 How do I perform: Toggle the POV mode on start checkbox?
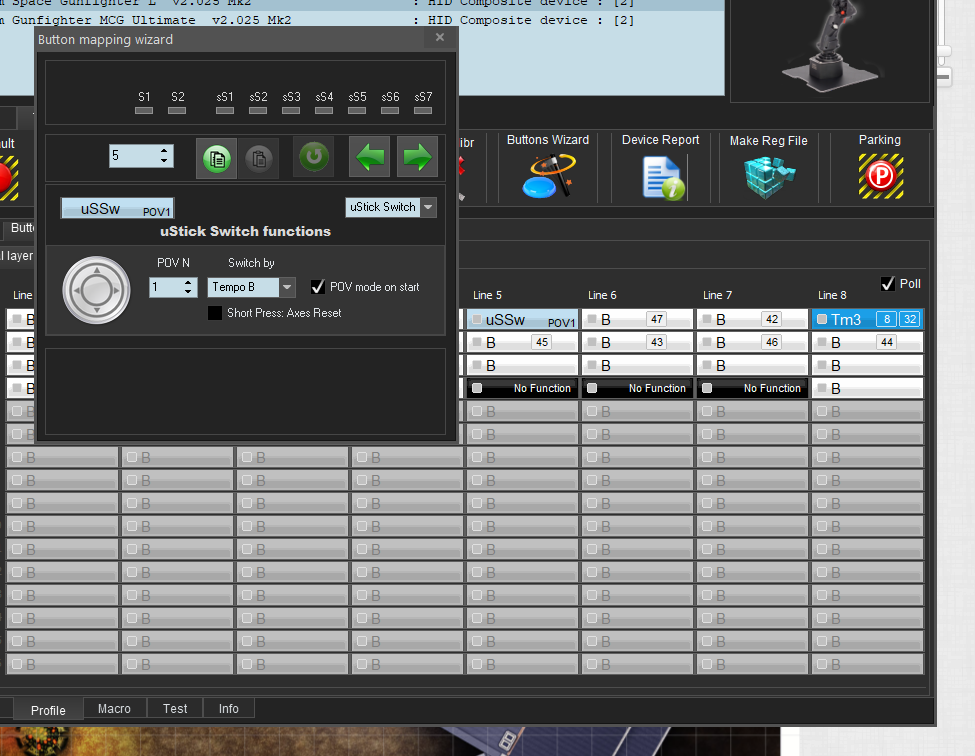pyautogui.click(x=318, y=287)
